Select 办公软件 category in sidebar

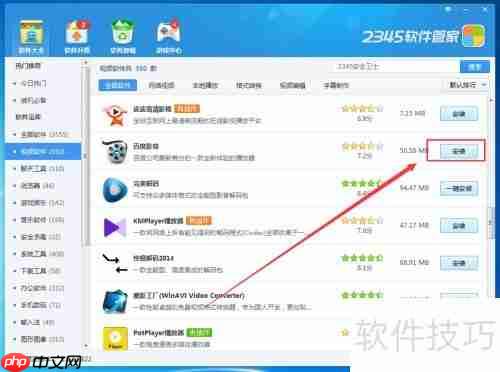point(42,288)
